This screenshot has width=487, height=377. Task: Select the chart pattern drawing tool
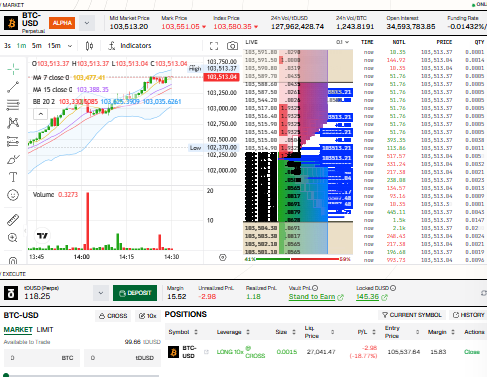click(x=13, y=123)
